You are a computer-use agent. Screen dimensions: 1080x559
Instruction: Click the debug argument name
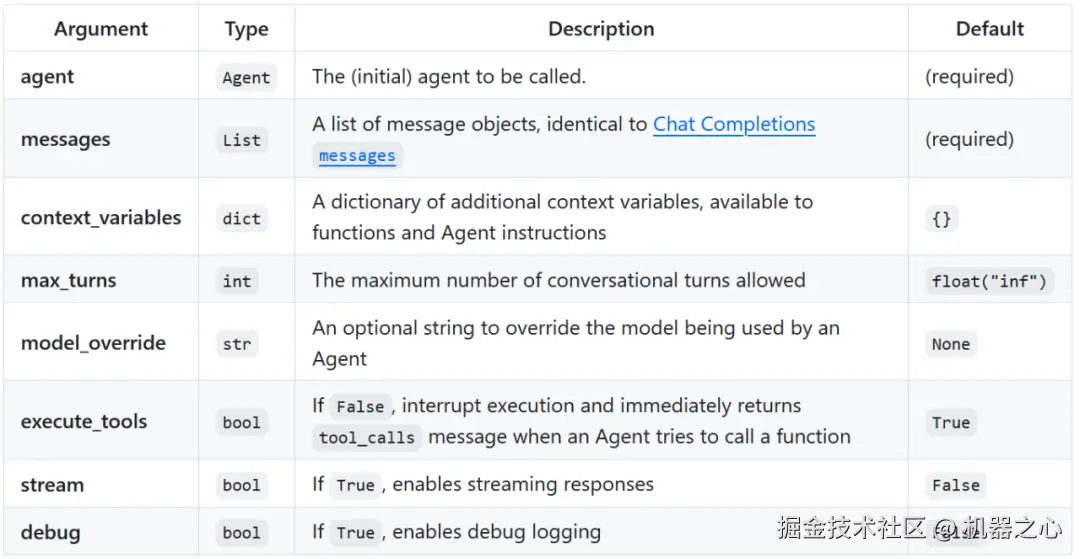click(x=50, y=532)
